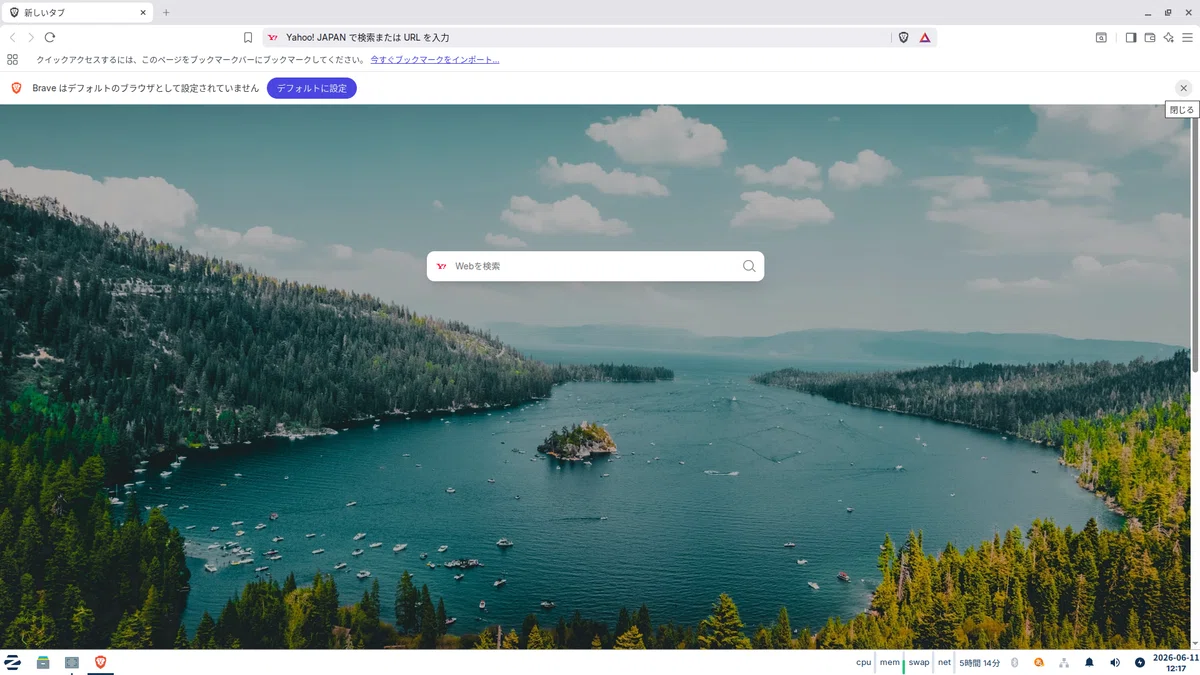1200x675 pixels.
Task: Open the Leo AI sparkle icon
Action: click(1168, 37)
